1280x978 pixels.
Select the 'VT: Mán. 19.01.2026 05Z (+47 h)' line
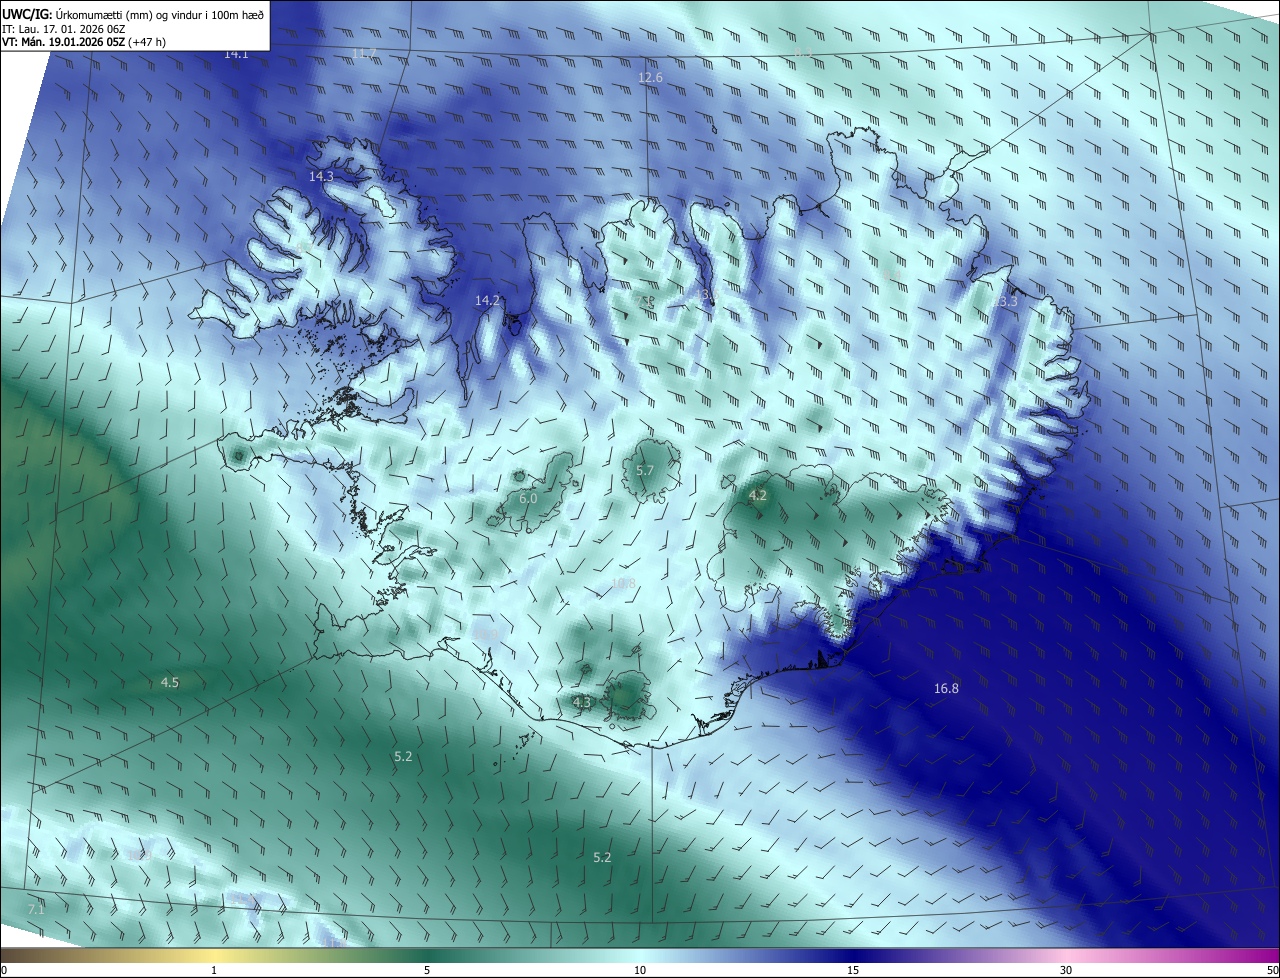click(84, 42)
